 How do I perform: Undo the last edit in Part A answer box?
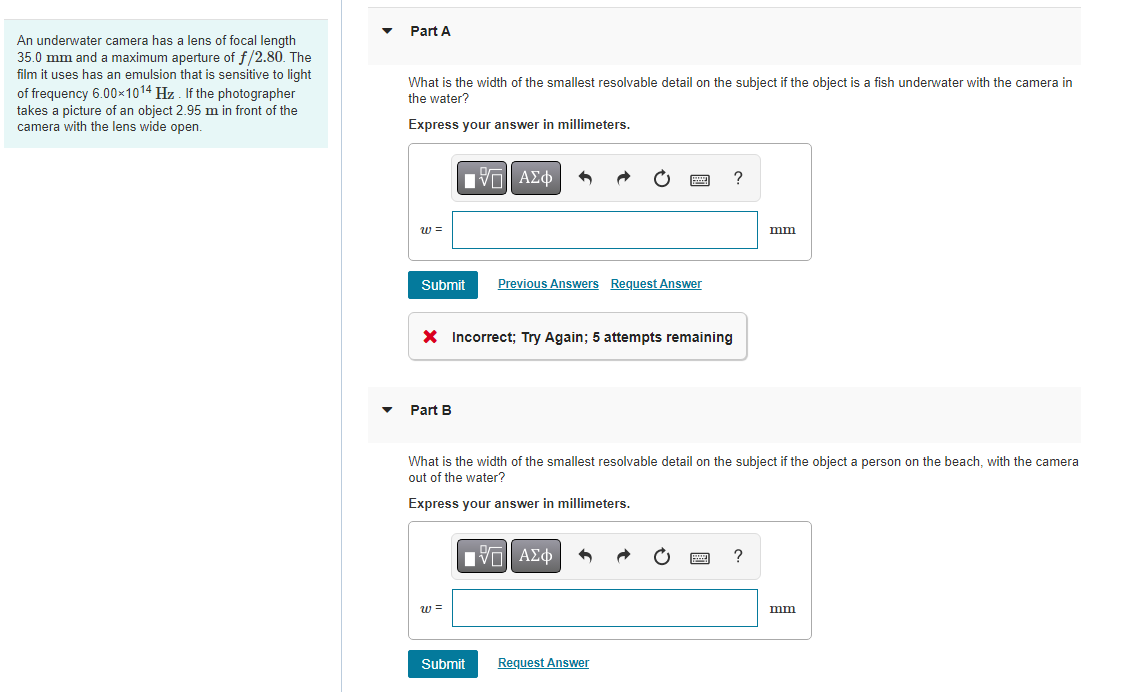tap(585, 178)
